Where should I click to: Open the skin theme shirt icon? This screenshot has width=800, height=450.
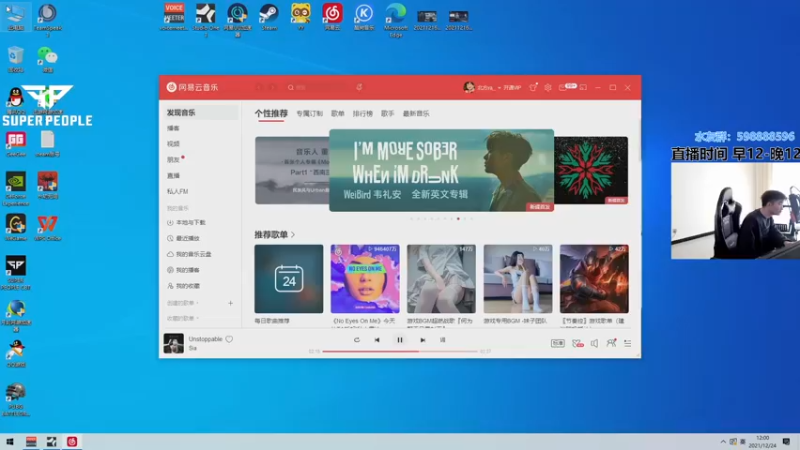[533, 87]
